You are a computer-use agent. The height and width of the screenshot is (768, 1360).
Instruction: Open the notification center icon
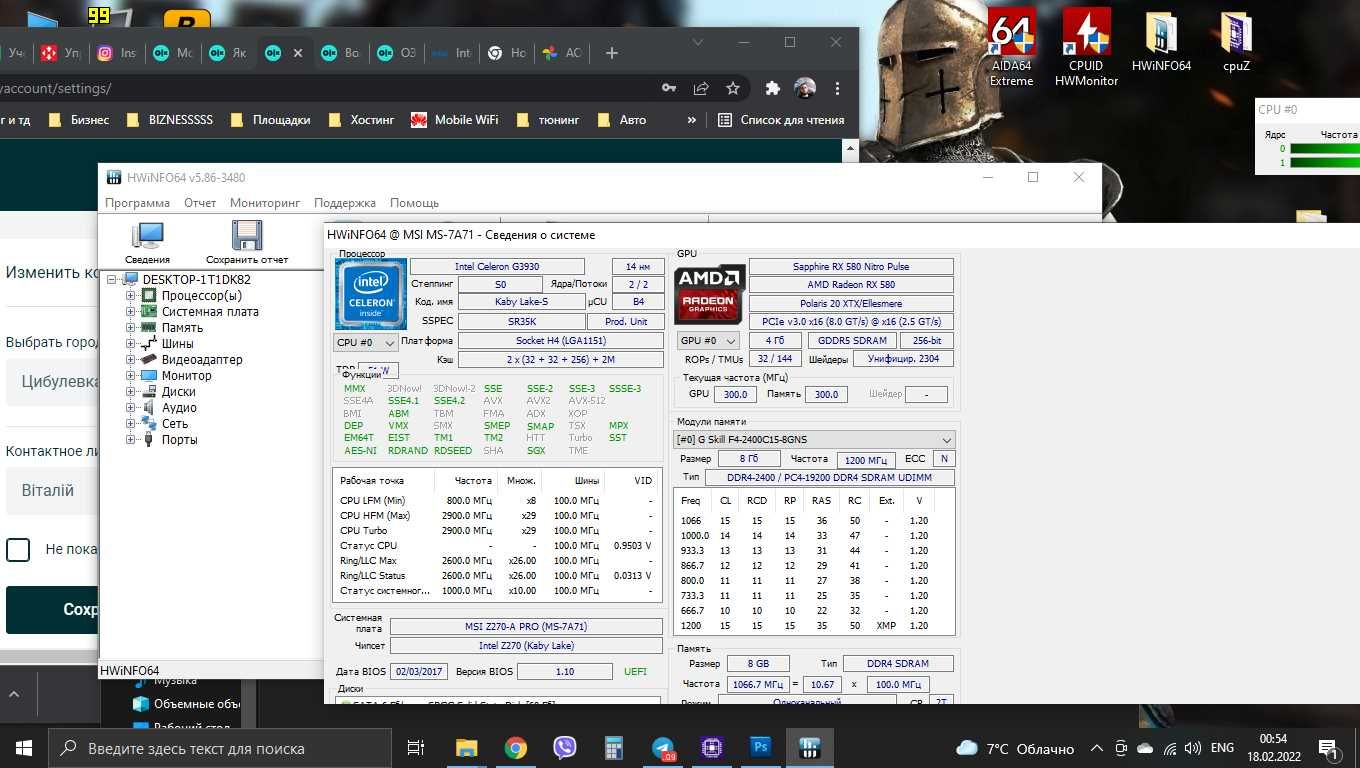[1329, 747]
